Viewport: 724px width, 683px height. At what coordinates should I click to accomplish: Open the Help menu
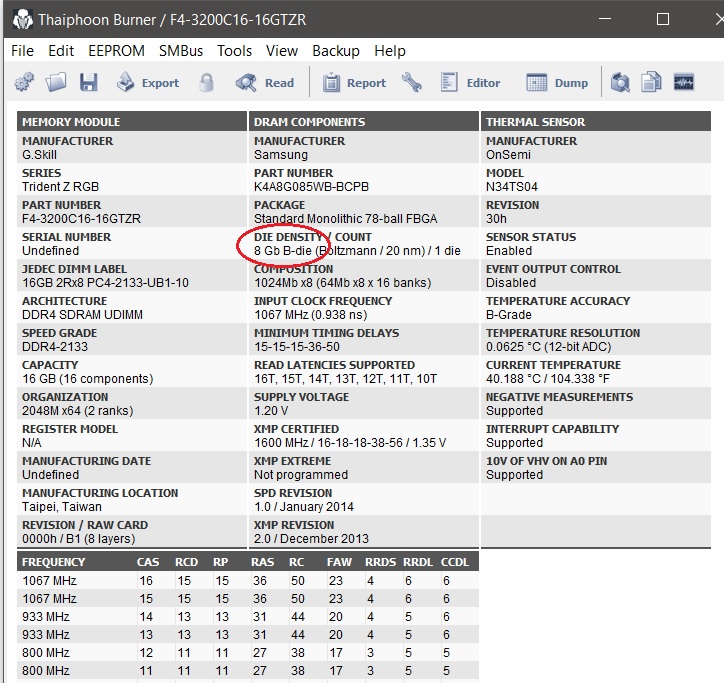390,50
